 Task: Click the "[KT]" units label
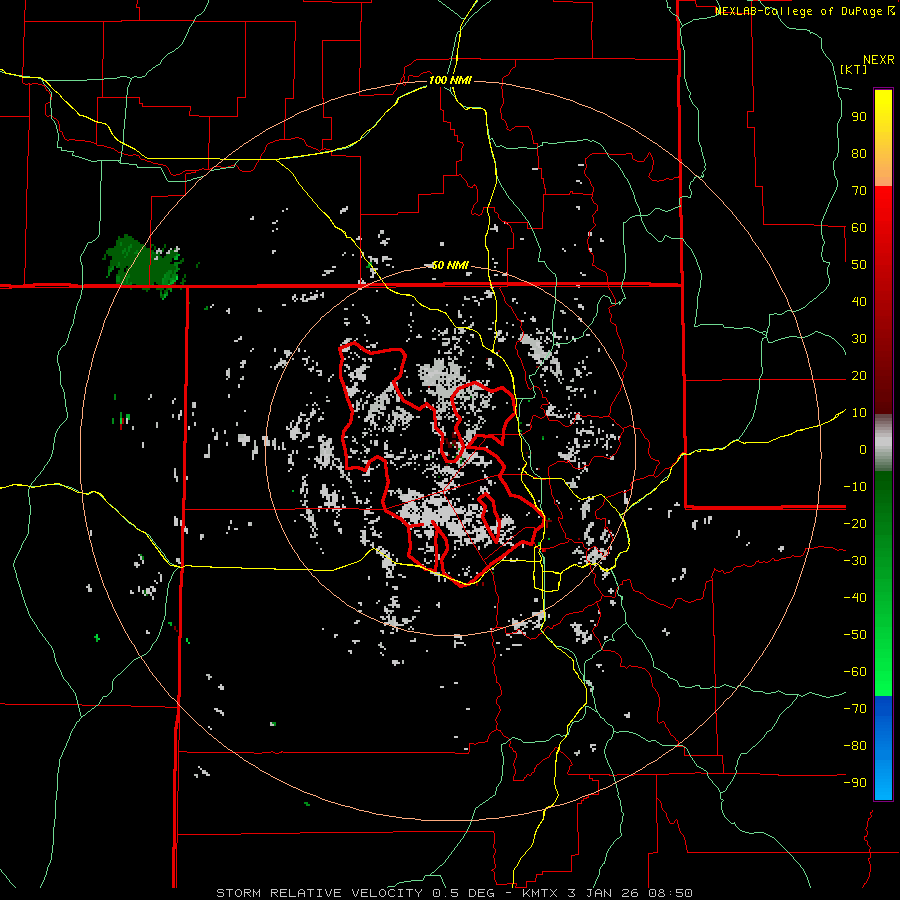[853, 69]
